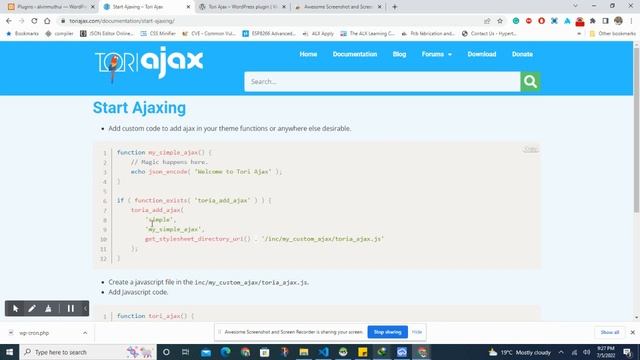This screenshot has width=640, height=360.
Task: Open the tab search dropdown arrow
Action: [x=575, y=6]
